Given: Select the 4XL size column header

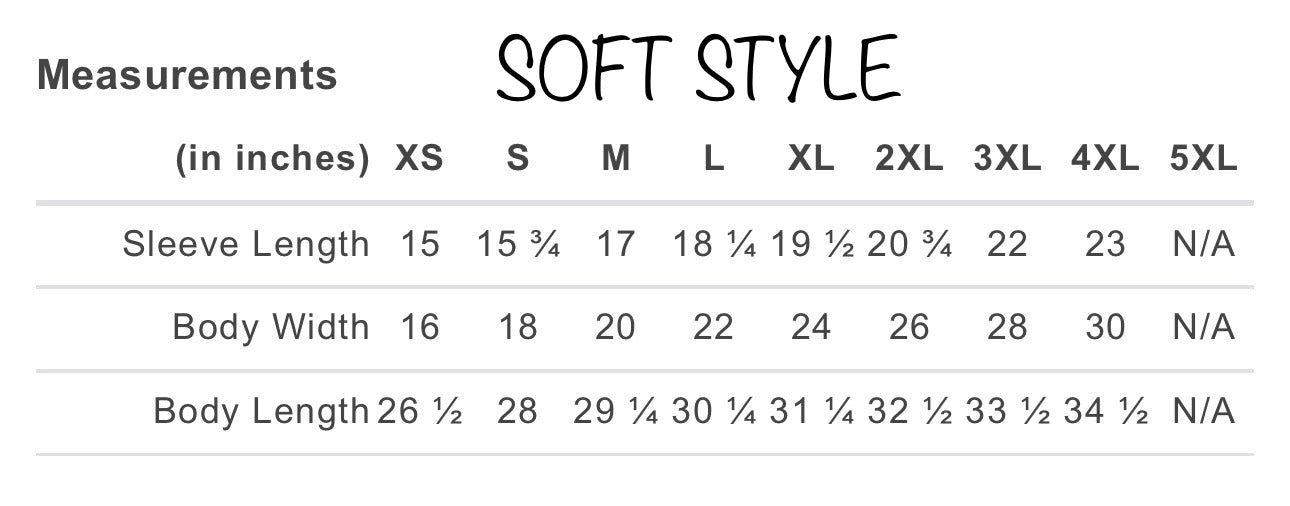Looking at the screenshot, I should coord(1105,158).
